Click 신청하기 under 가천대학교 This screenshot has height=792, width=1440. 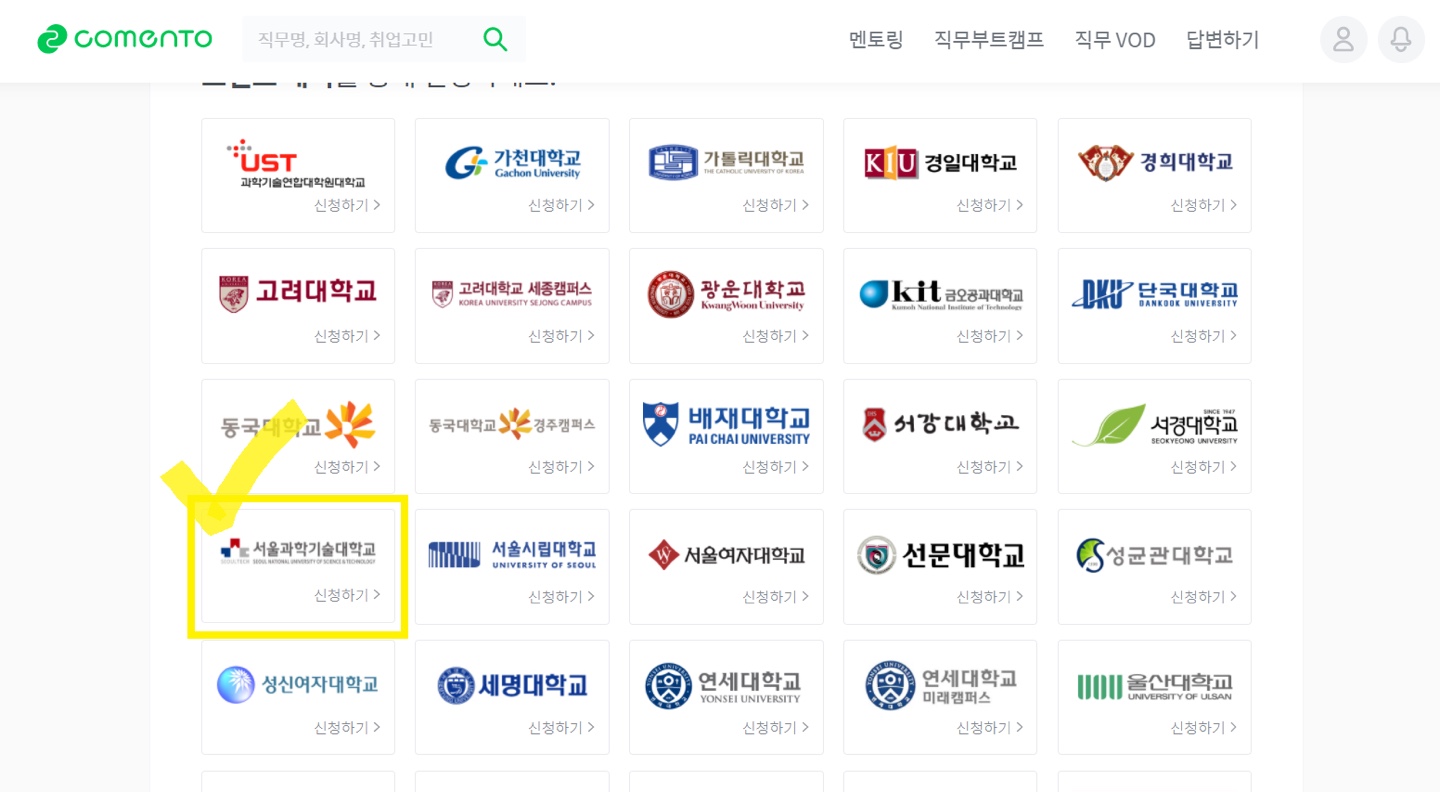tap(561, 205)
